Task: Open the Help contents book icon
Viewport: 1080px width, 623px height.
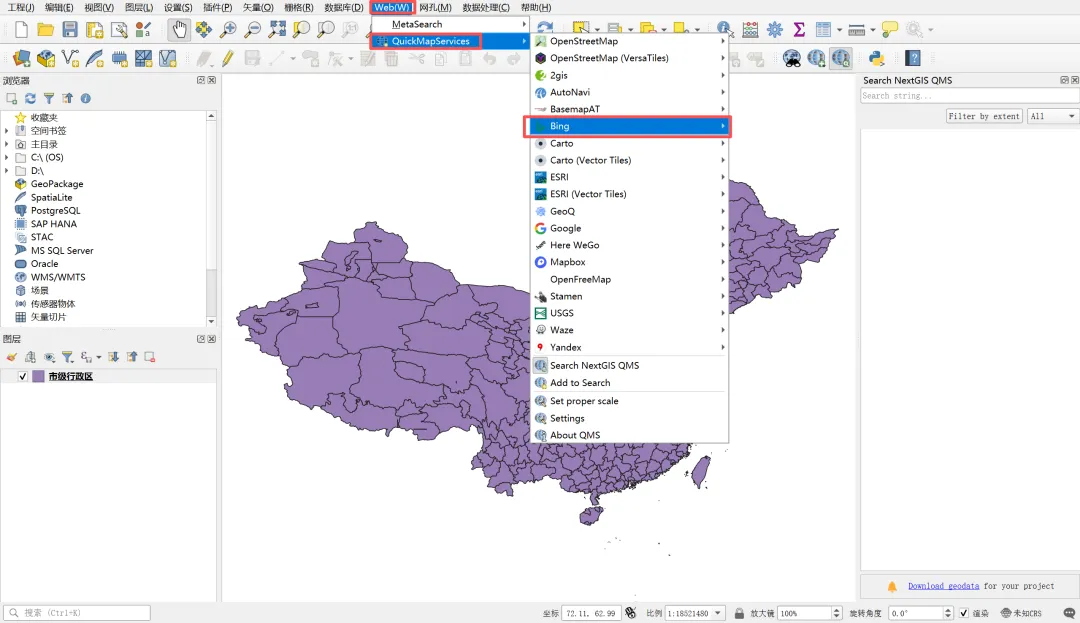Action: coord(913,59)
